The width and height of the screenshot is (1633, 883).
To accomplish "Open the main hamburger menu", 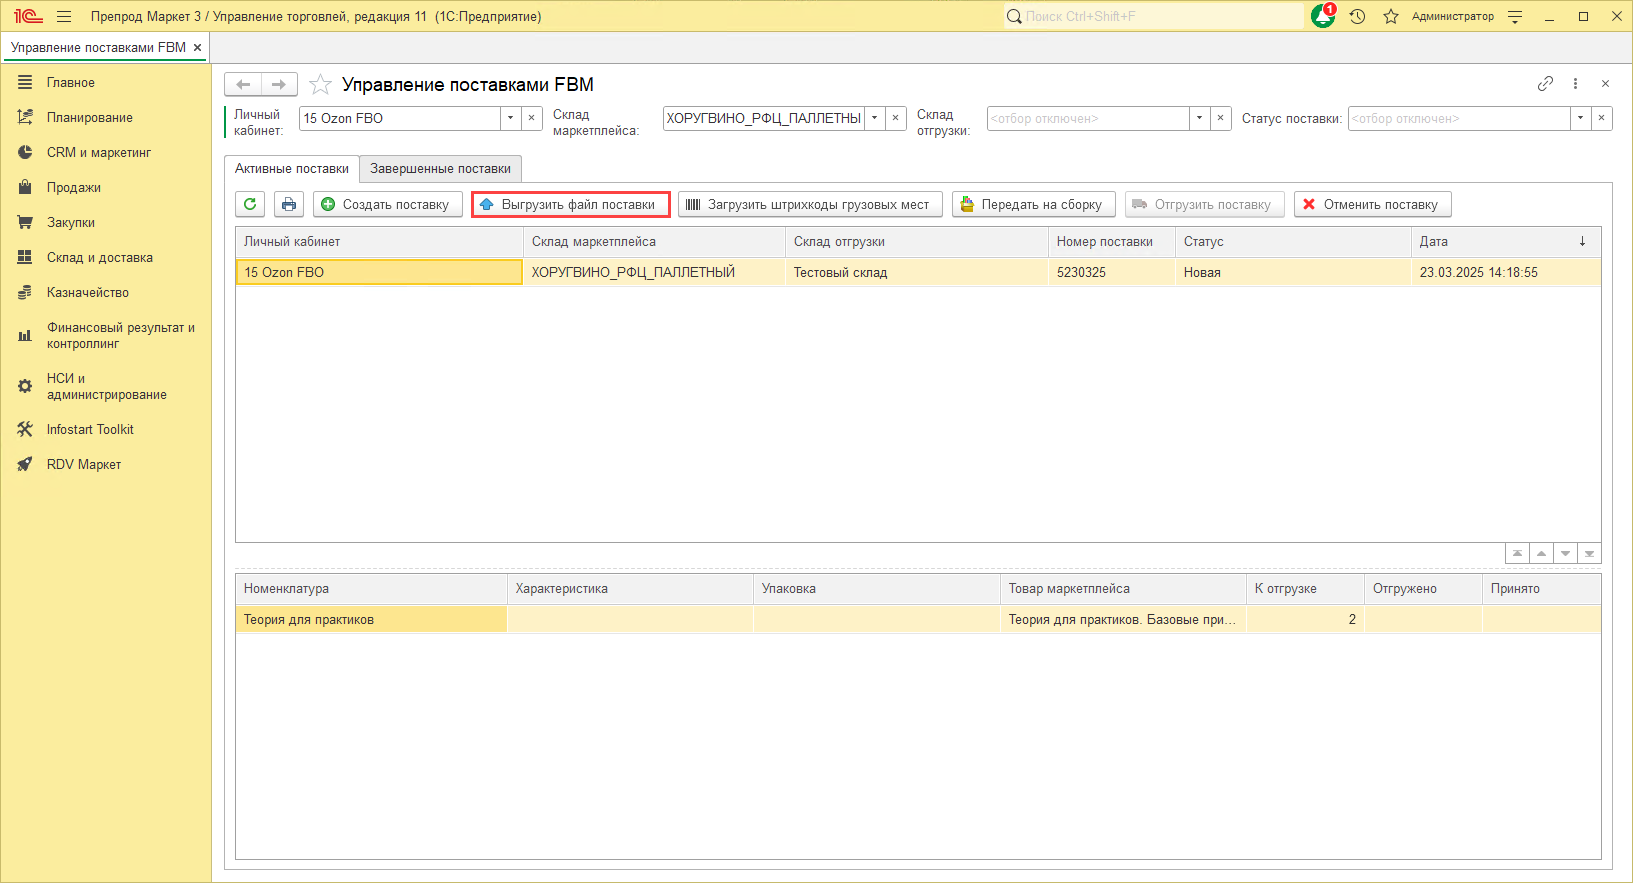I will coord(64,16).
